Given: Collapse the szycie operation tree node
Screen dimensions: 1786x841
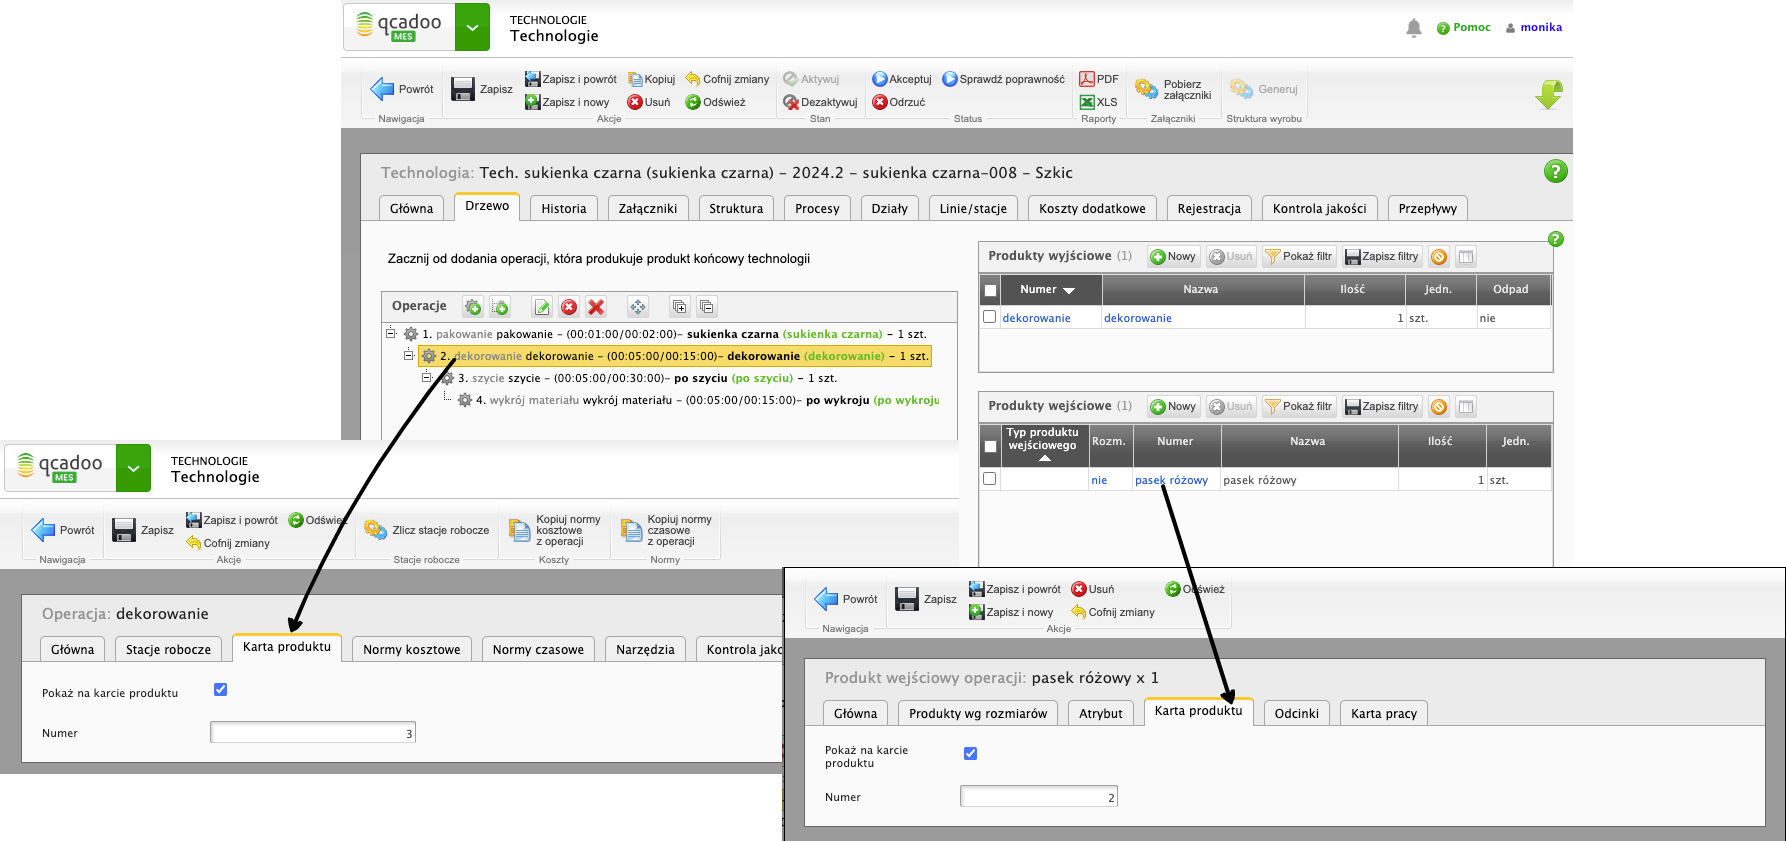Looking at the screenshot, I should [427, 378].
